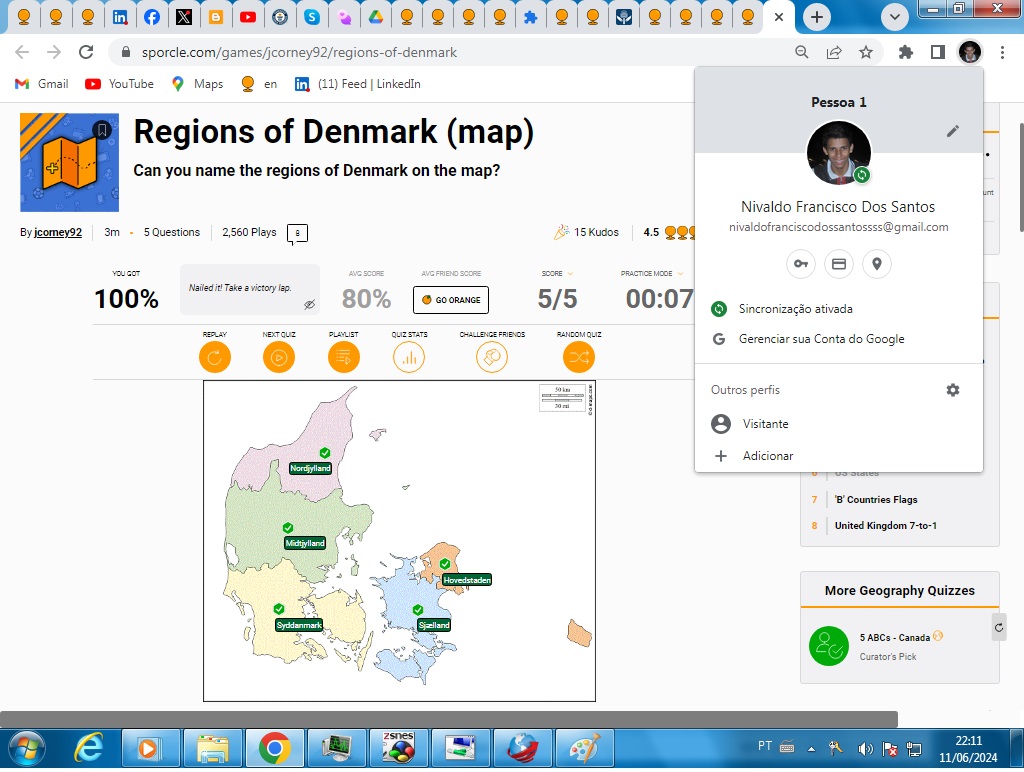View Quiz Stats via its bar-chart icon
The width and height of the screenshot is (1024, 772).
click(x=409, y=356)
